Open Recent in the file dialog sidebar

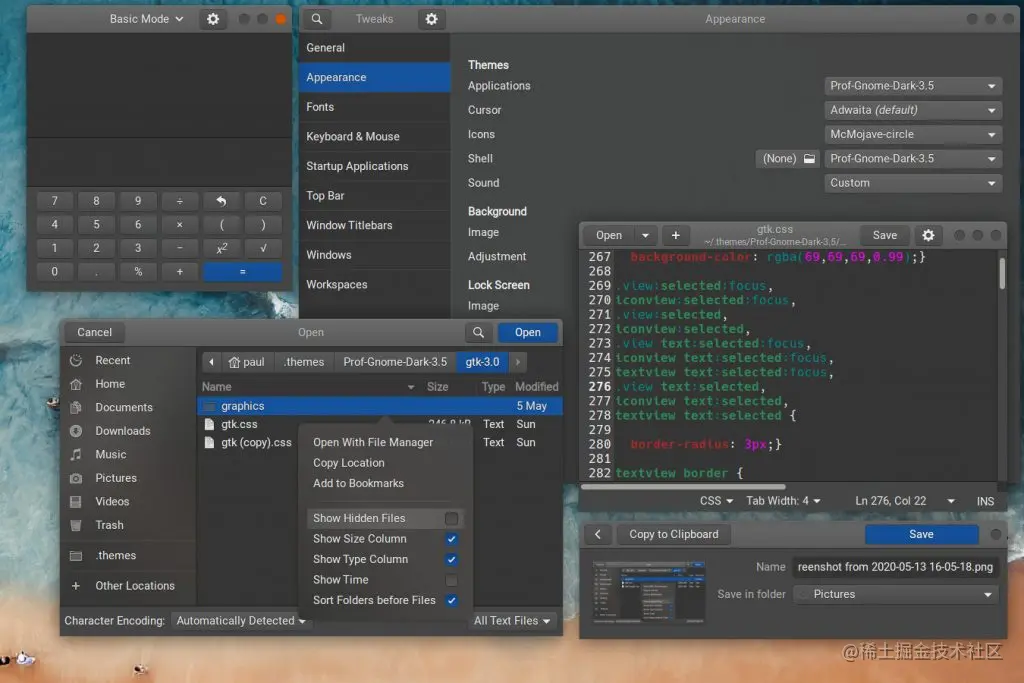129,360
